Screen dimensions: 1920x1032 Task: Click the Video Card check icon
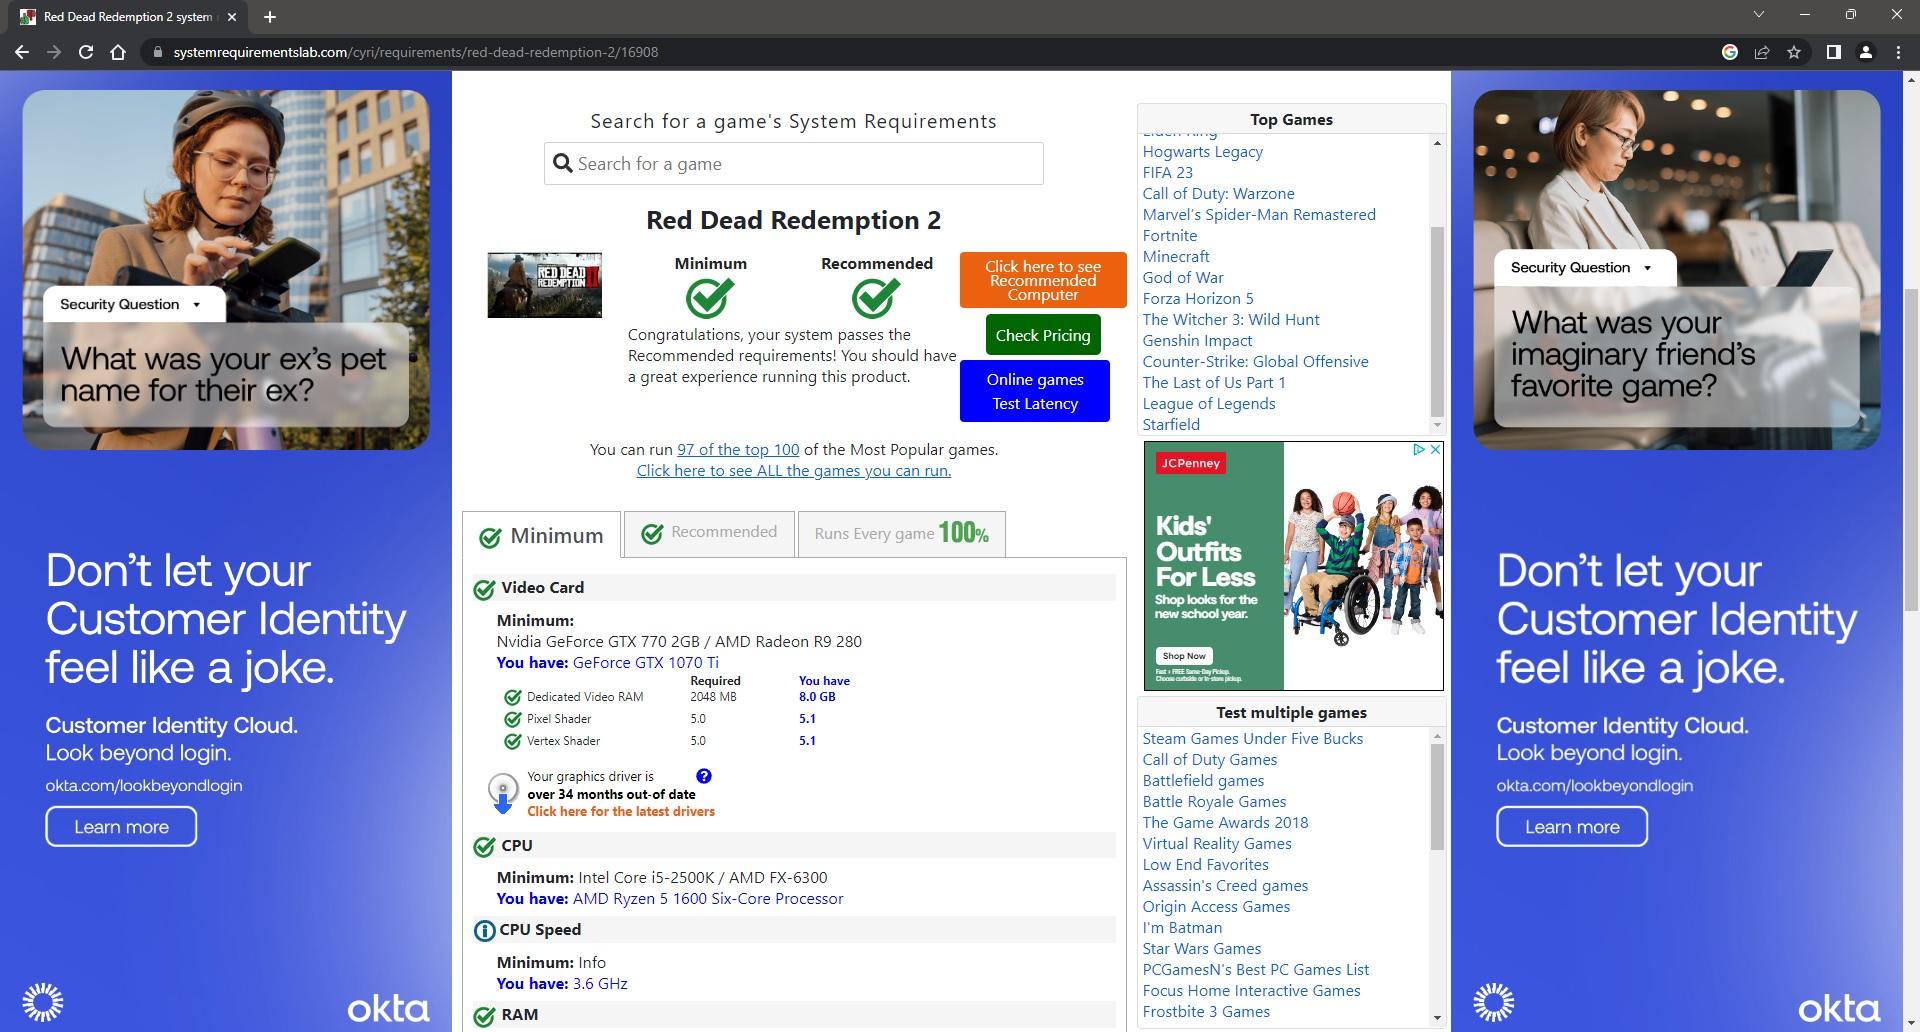(x=484, y=589)
